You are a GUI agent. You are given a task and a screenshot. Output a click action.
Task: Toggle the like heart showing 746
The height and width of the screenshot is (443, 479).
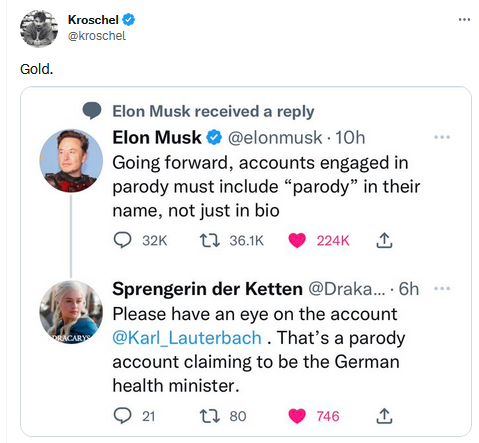pyautogui.click(x=297, y=416)
